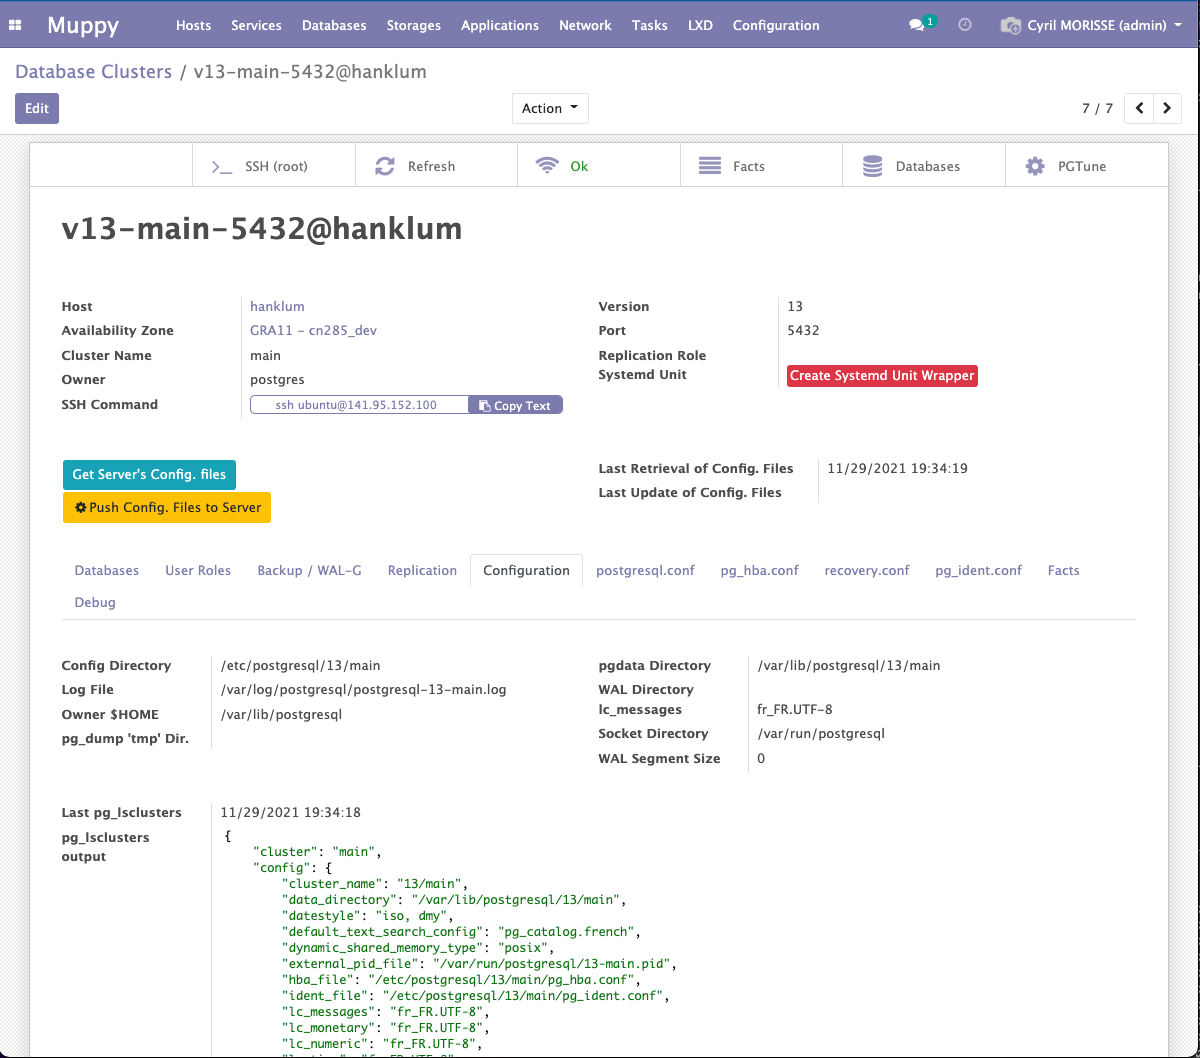Open the Services menu
Screen dimensions: 1200x1058
[256, 25]
